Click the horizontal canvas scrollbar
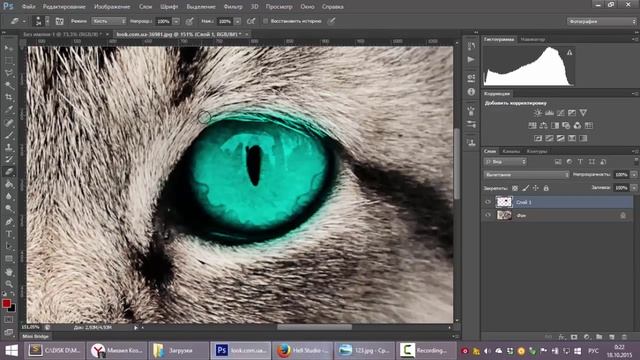 [314, 327]
